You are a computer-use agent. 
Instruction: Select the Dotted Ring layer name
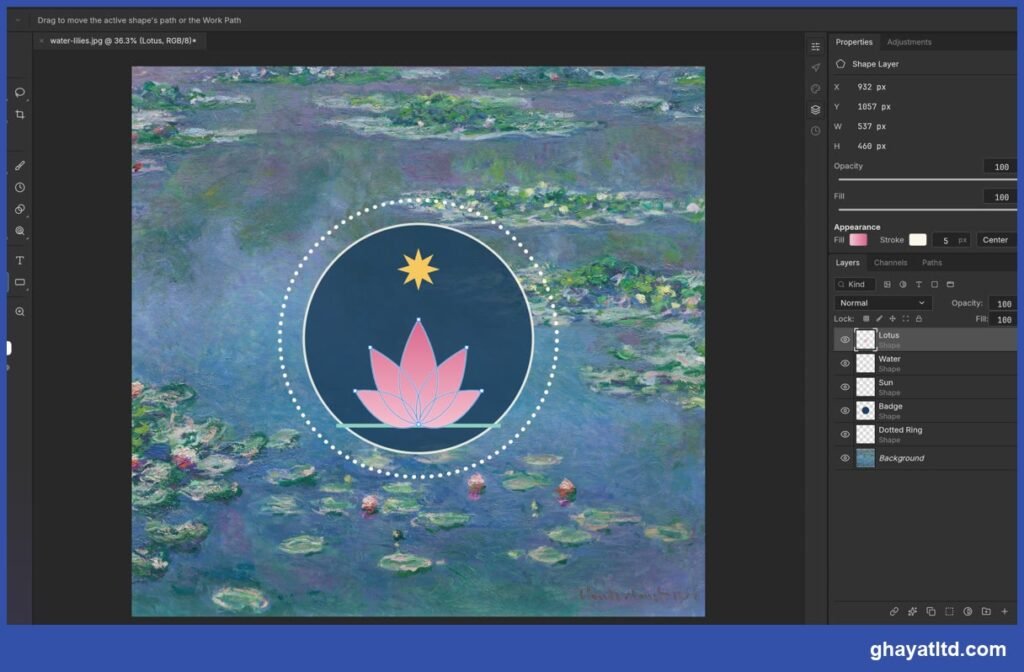pos(900,430)
